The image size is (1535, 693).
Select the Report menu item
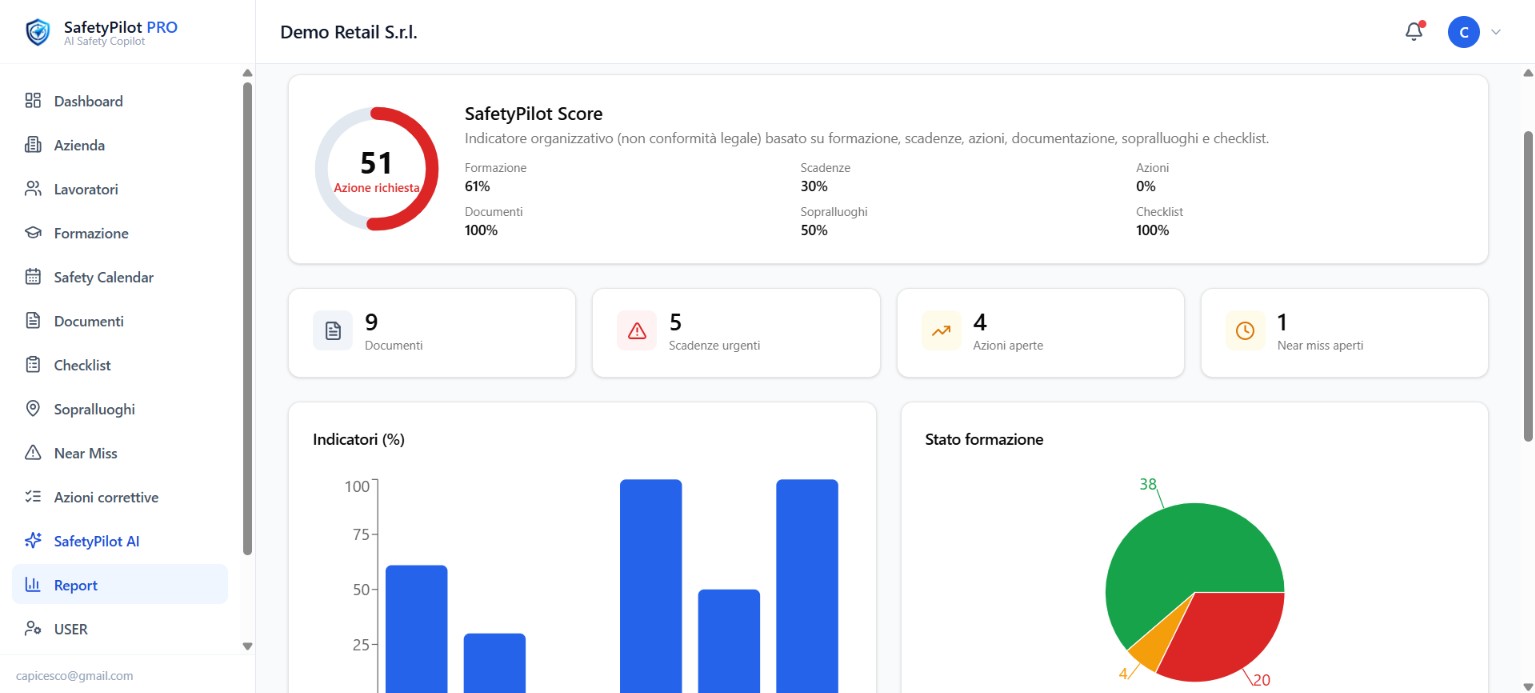(x=120, y=585)
